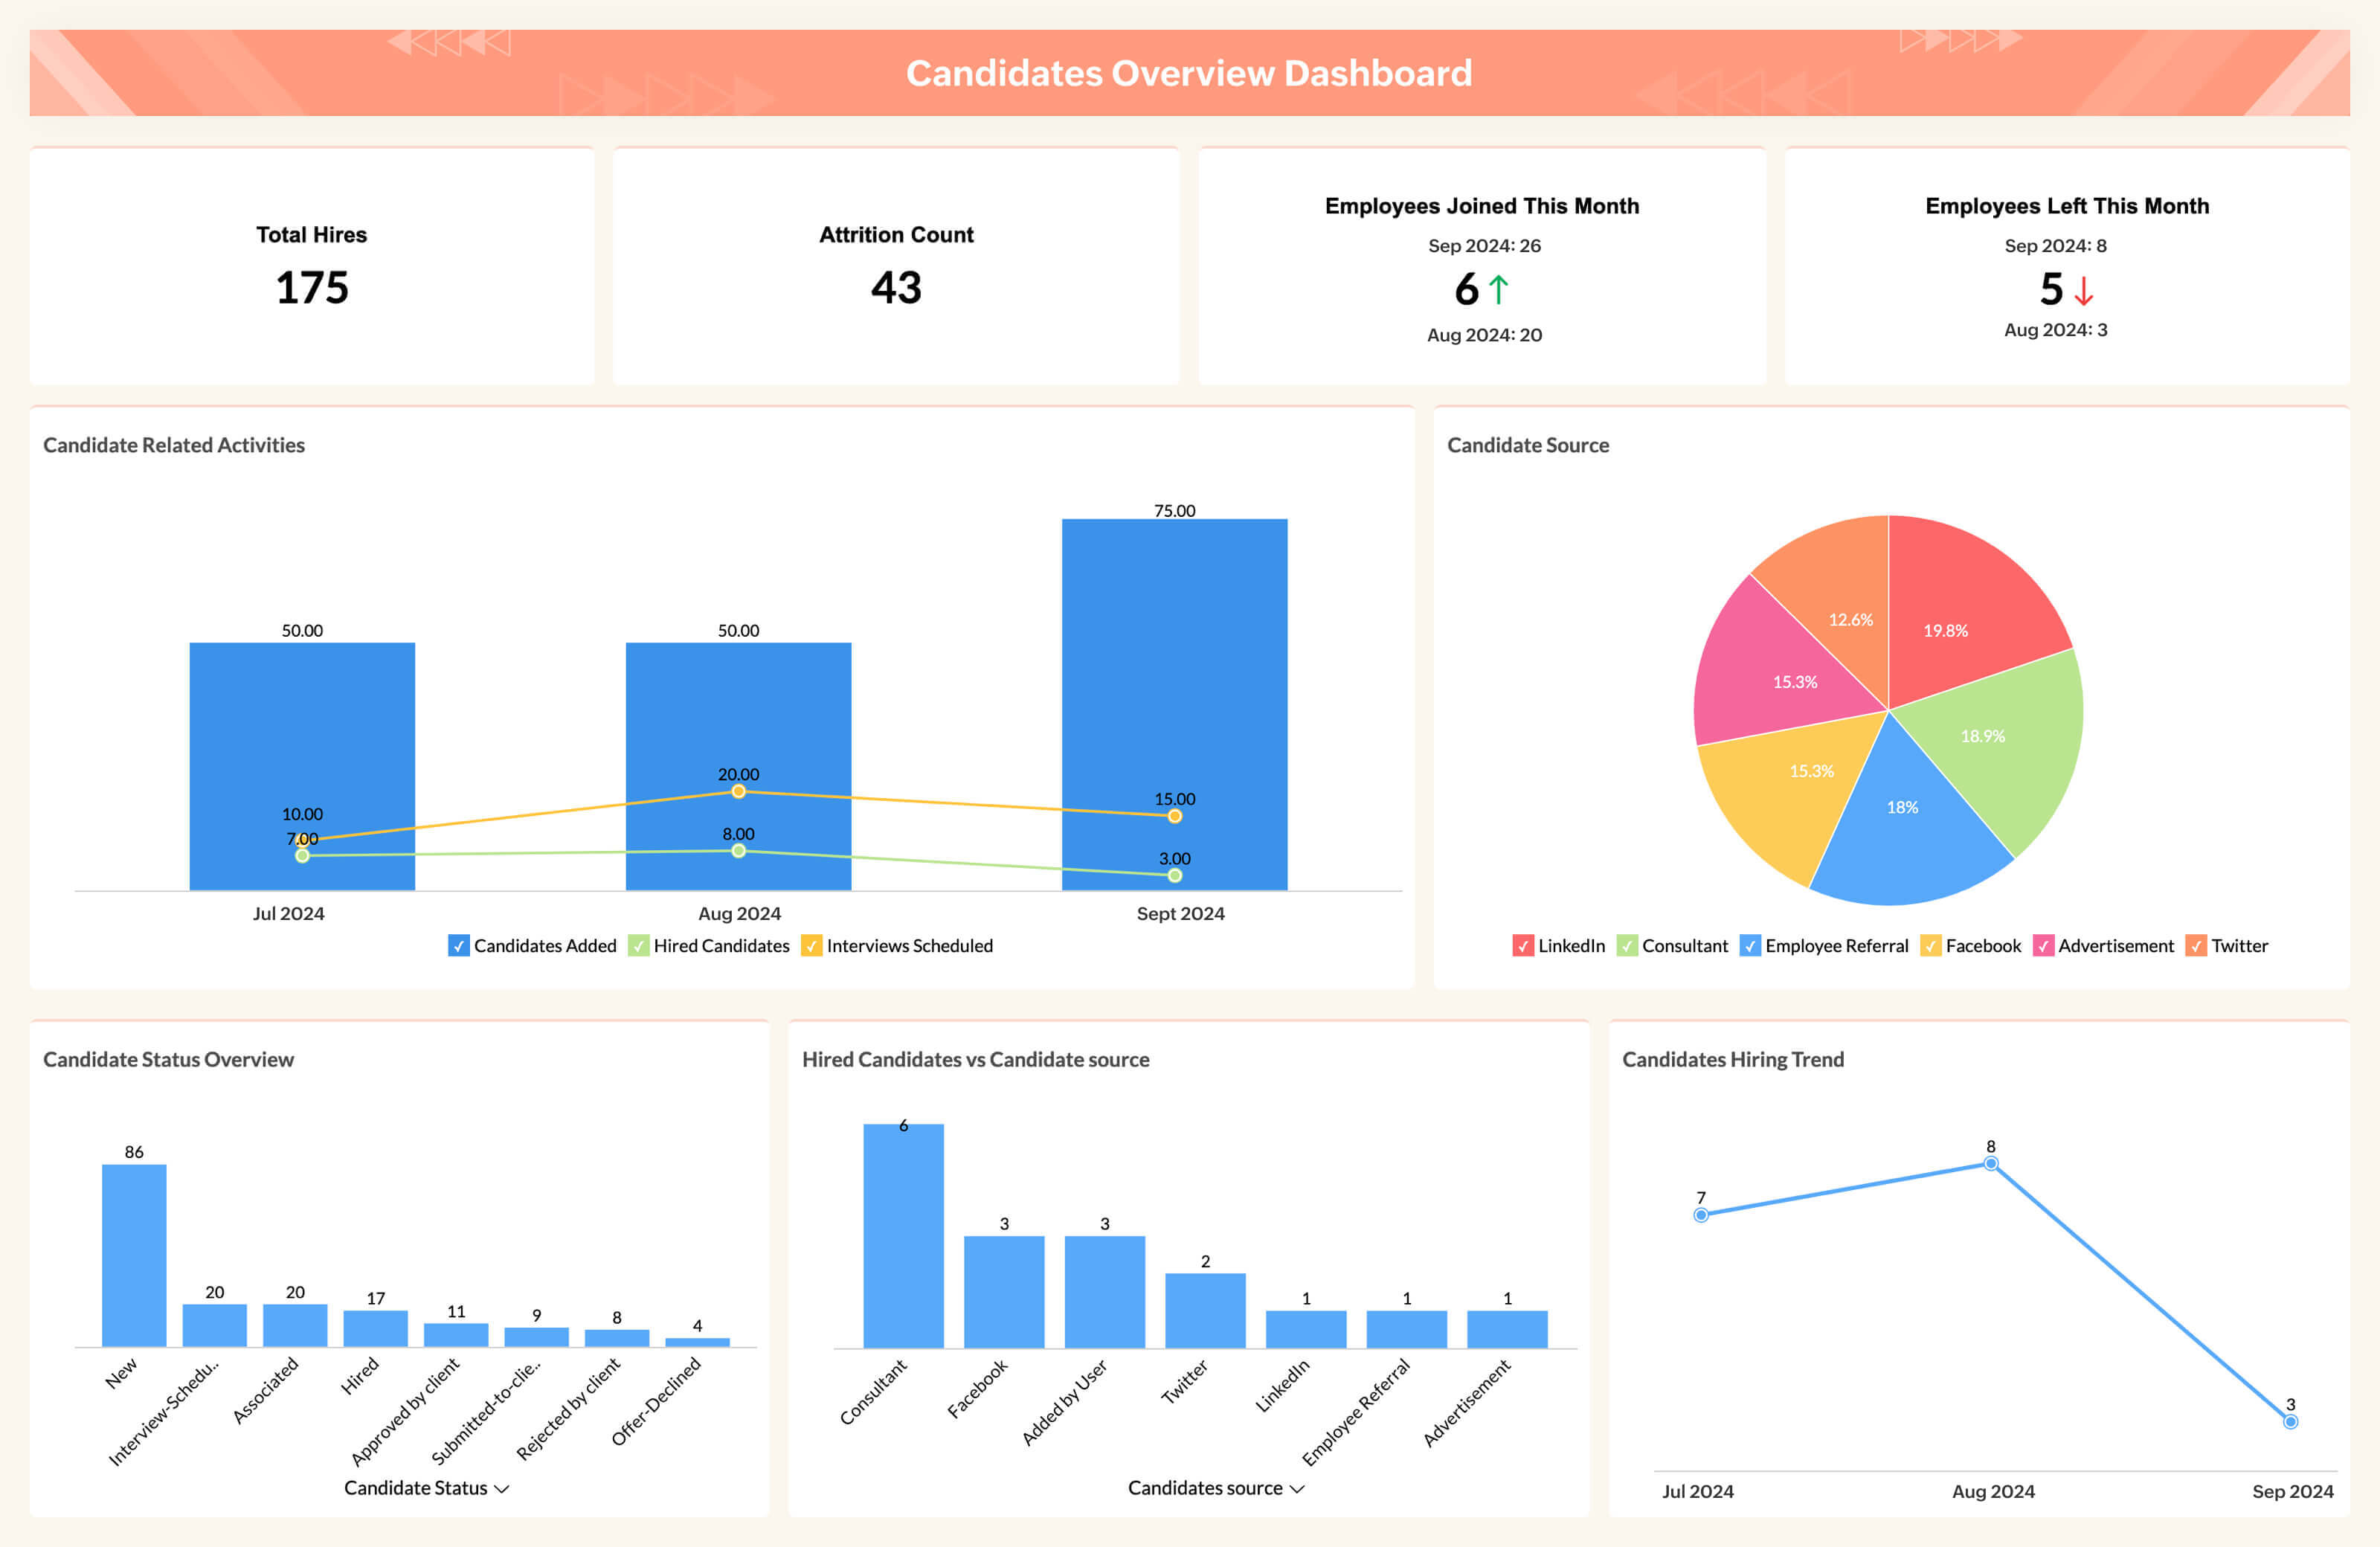Hide the Twitter series in pie legend
This screenshot has height=1547, width=2380.
[2196, 946]
